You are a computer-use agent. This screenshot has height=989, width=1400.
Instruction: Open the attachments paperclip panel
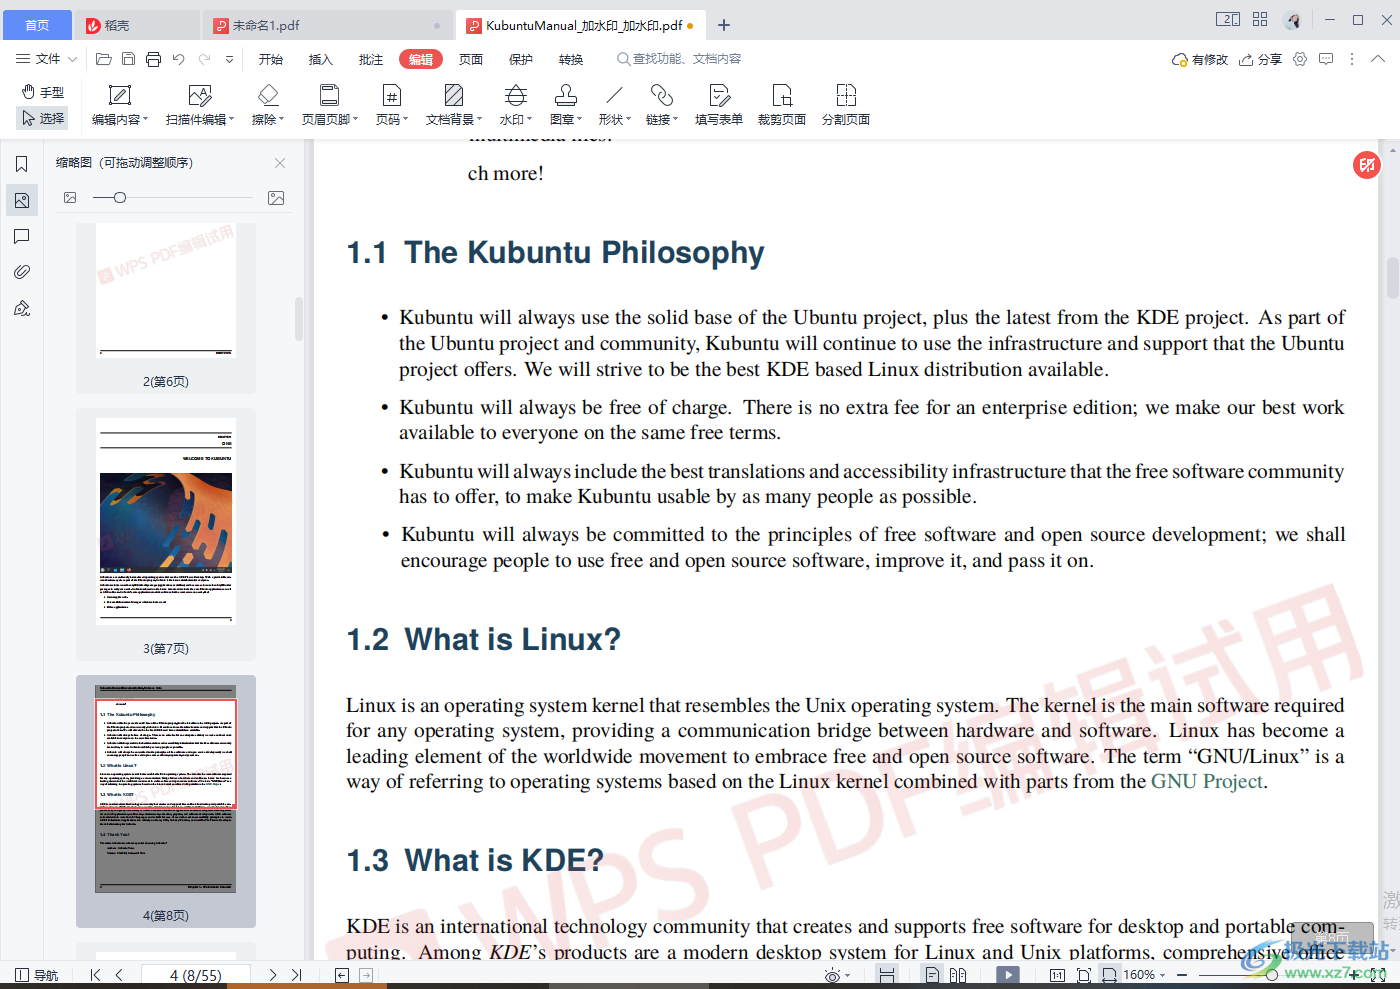tap(22, 272)
